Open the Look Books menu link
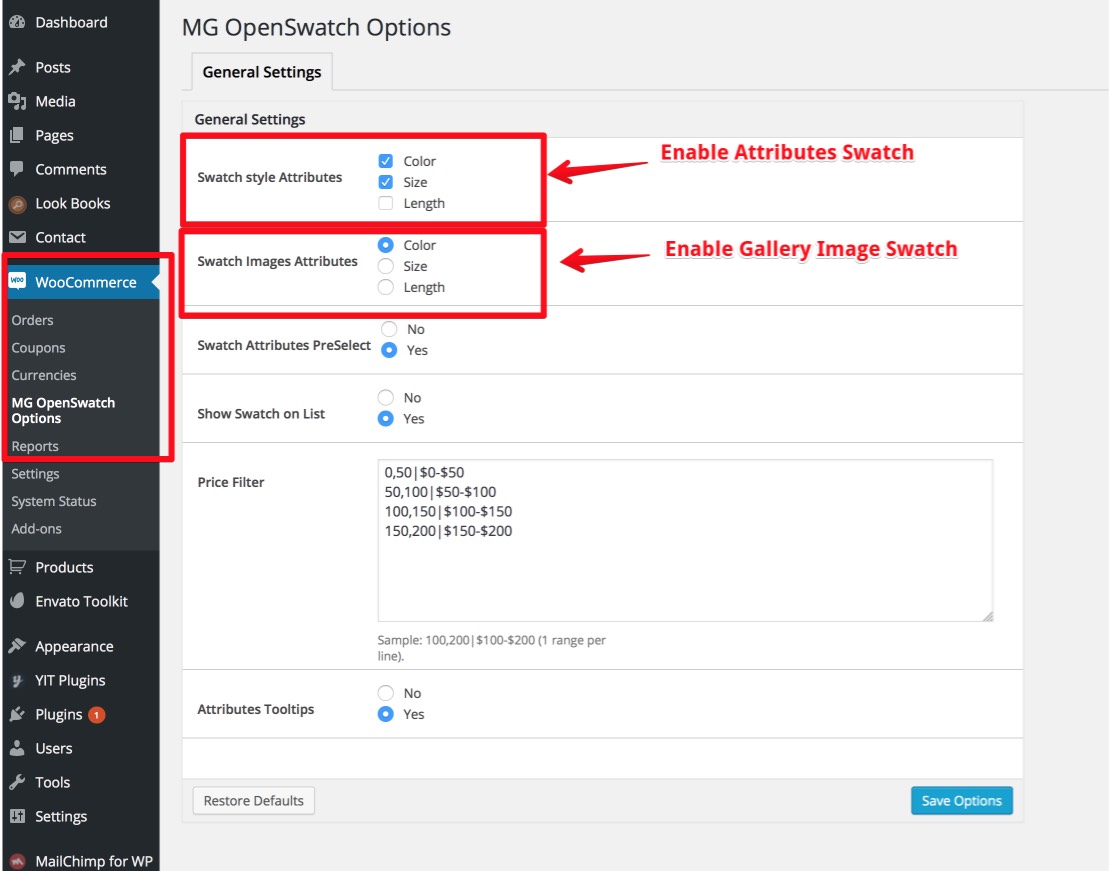Screen dimensions: 1109x871 click(x=73, y=203)
